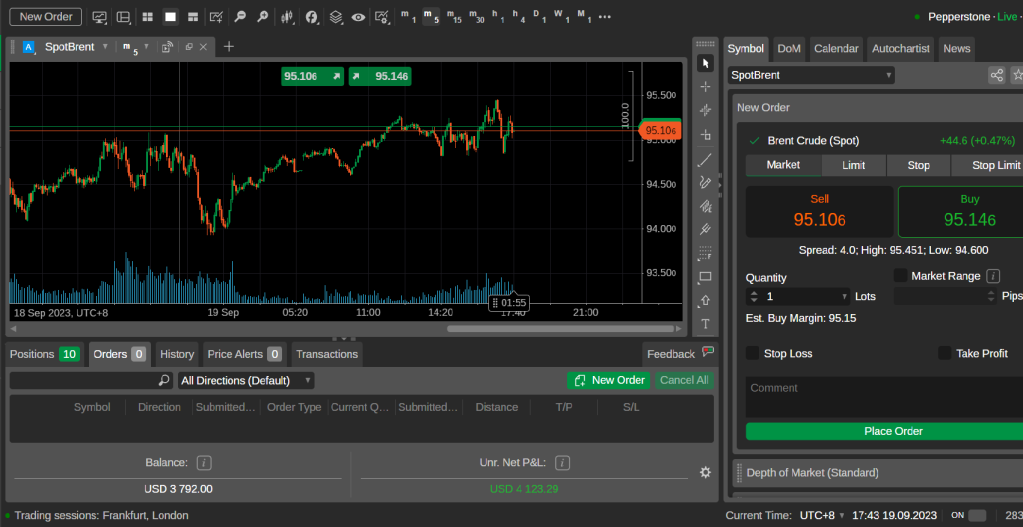Select the single-chart layout icon
Screen dimensions: 1023x527
(170, 17)
